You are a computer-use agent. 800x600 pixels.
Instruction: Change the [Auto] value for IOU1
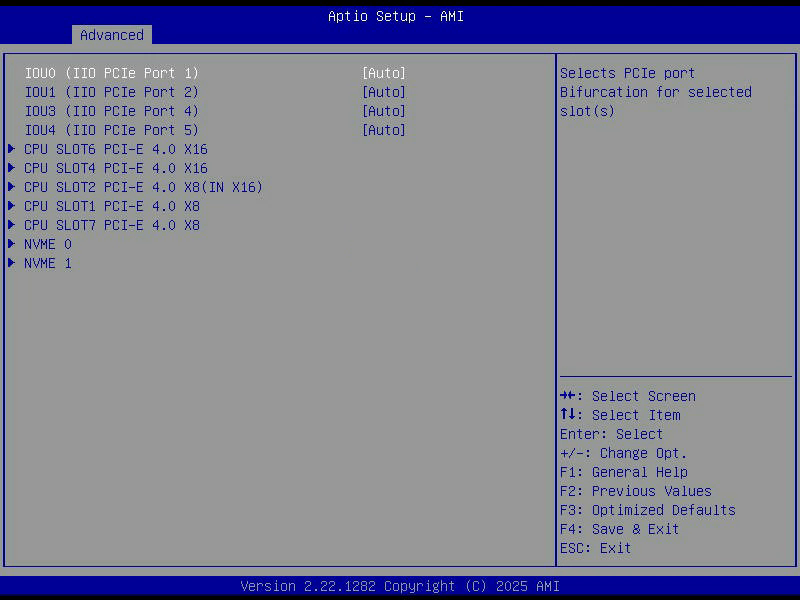coord(384,92)
